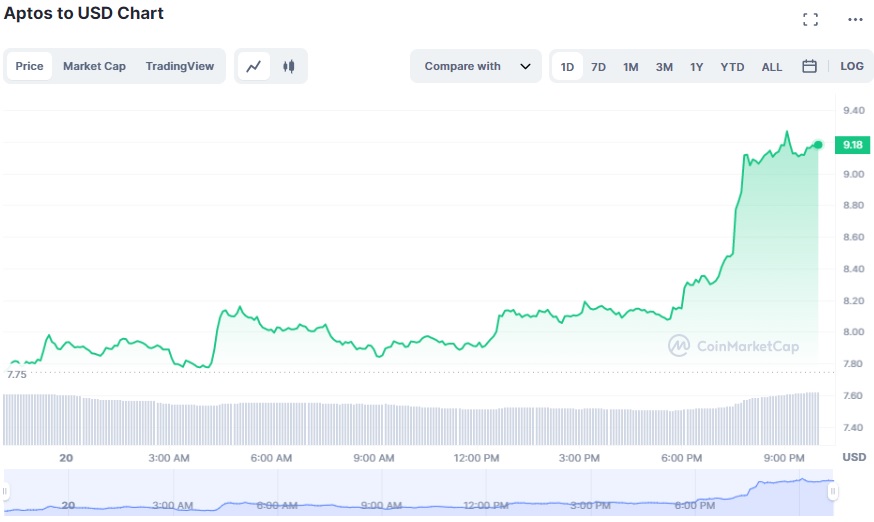Select the Price tab

click(30, 66)
